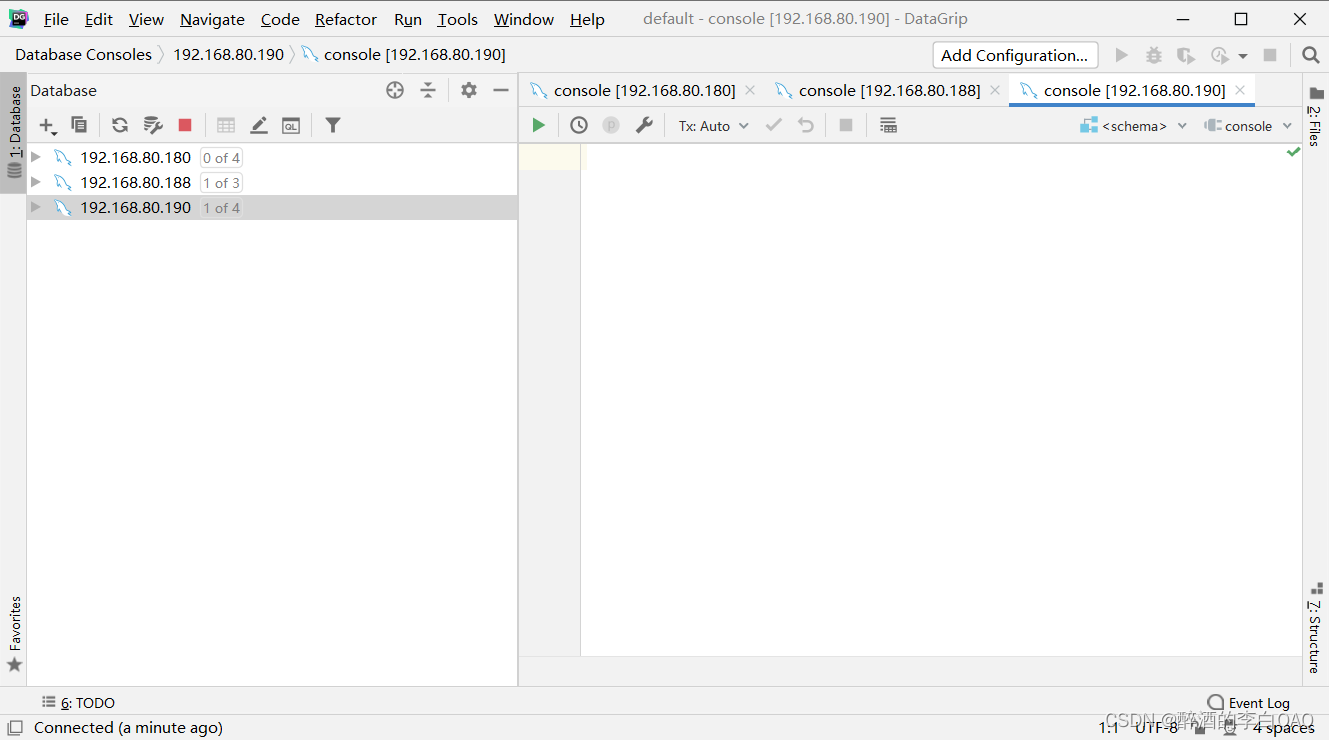Refresh the database connections with sync icon
The image size is (1329, 740).
pos(119,125)
